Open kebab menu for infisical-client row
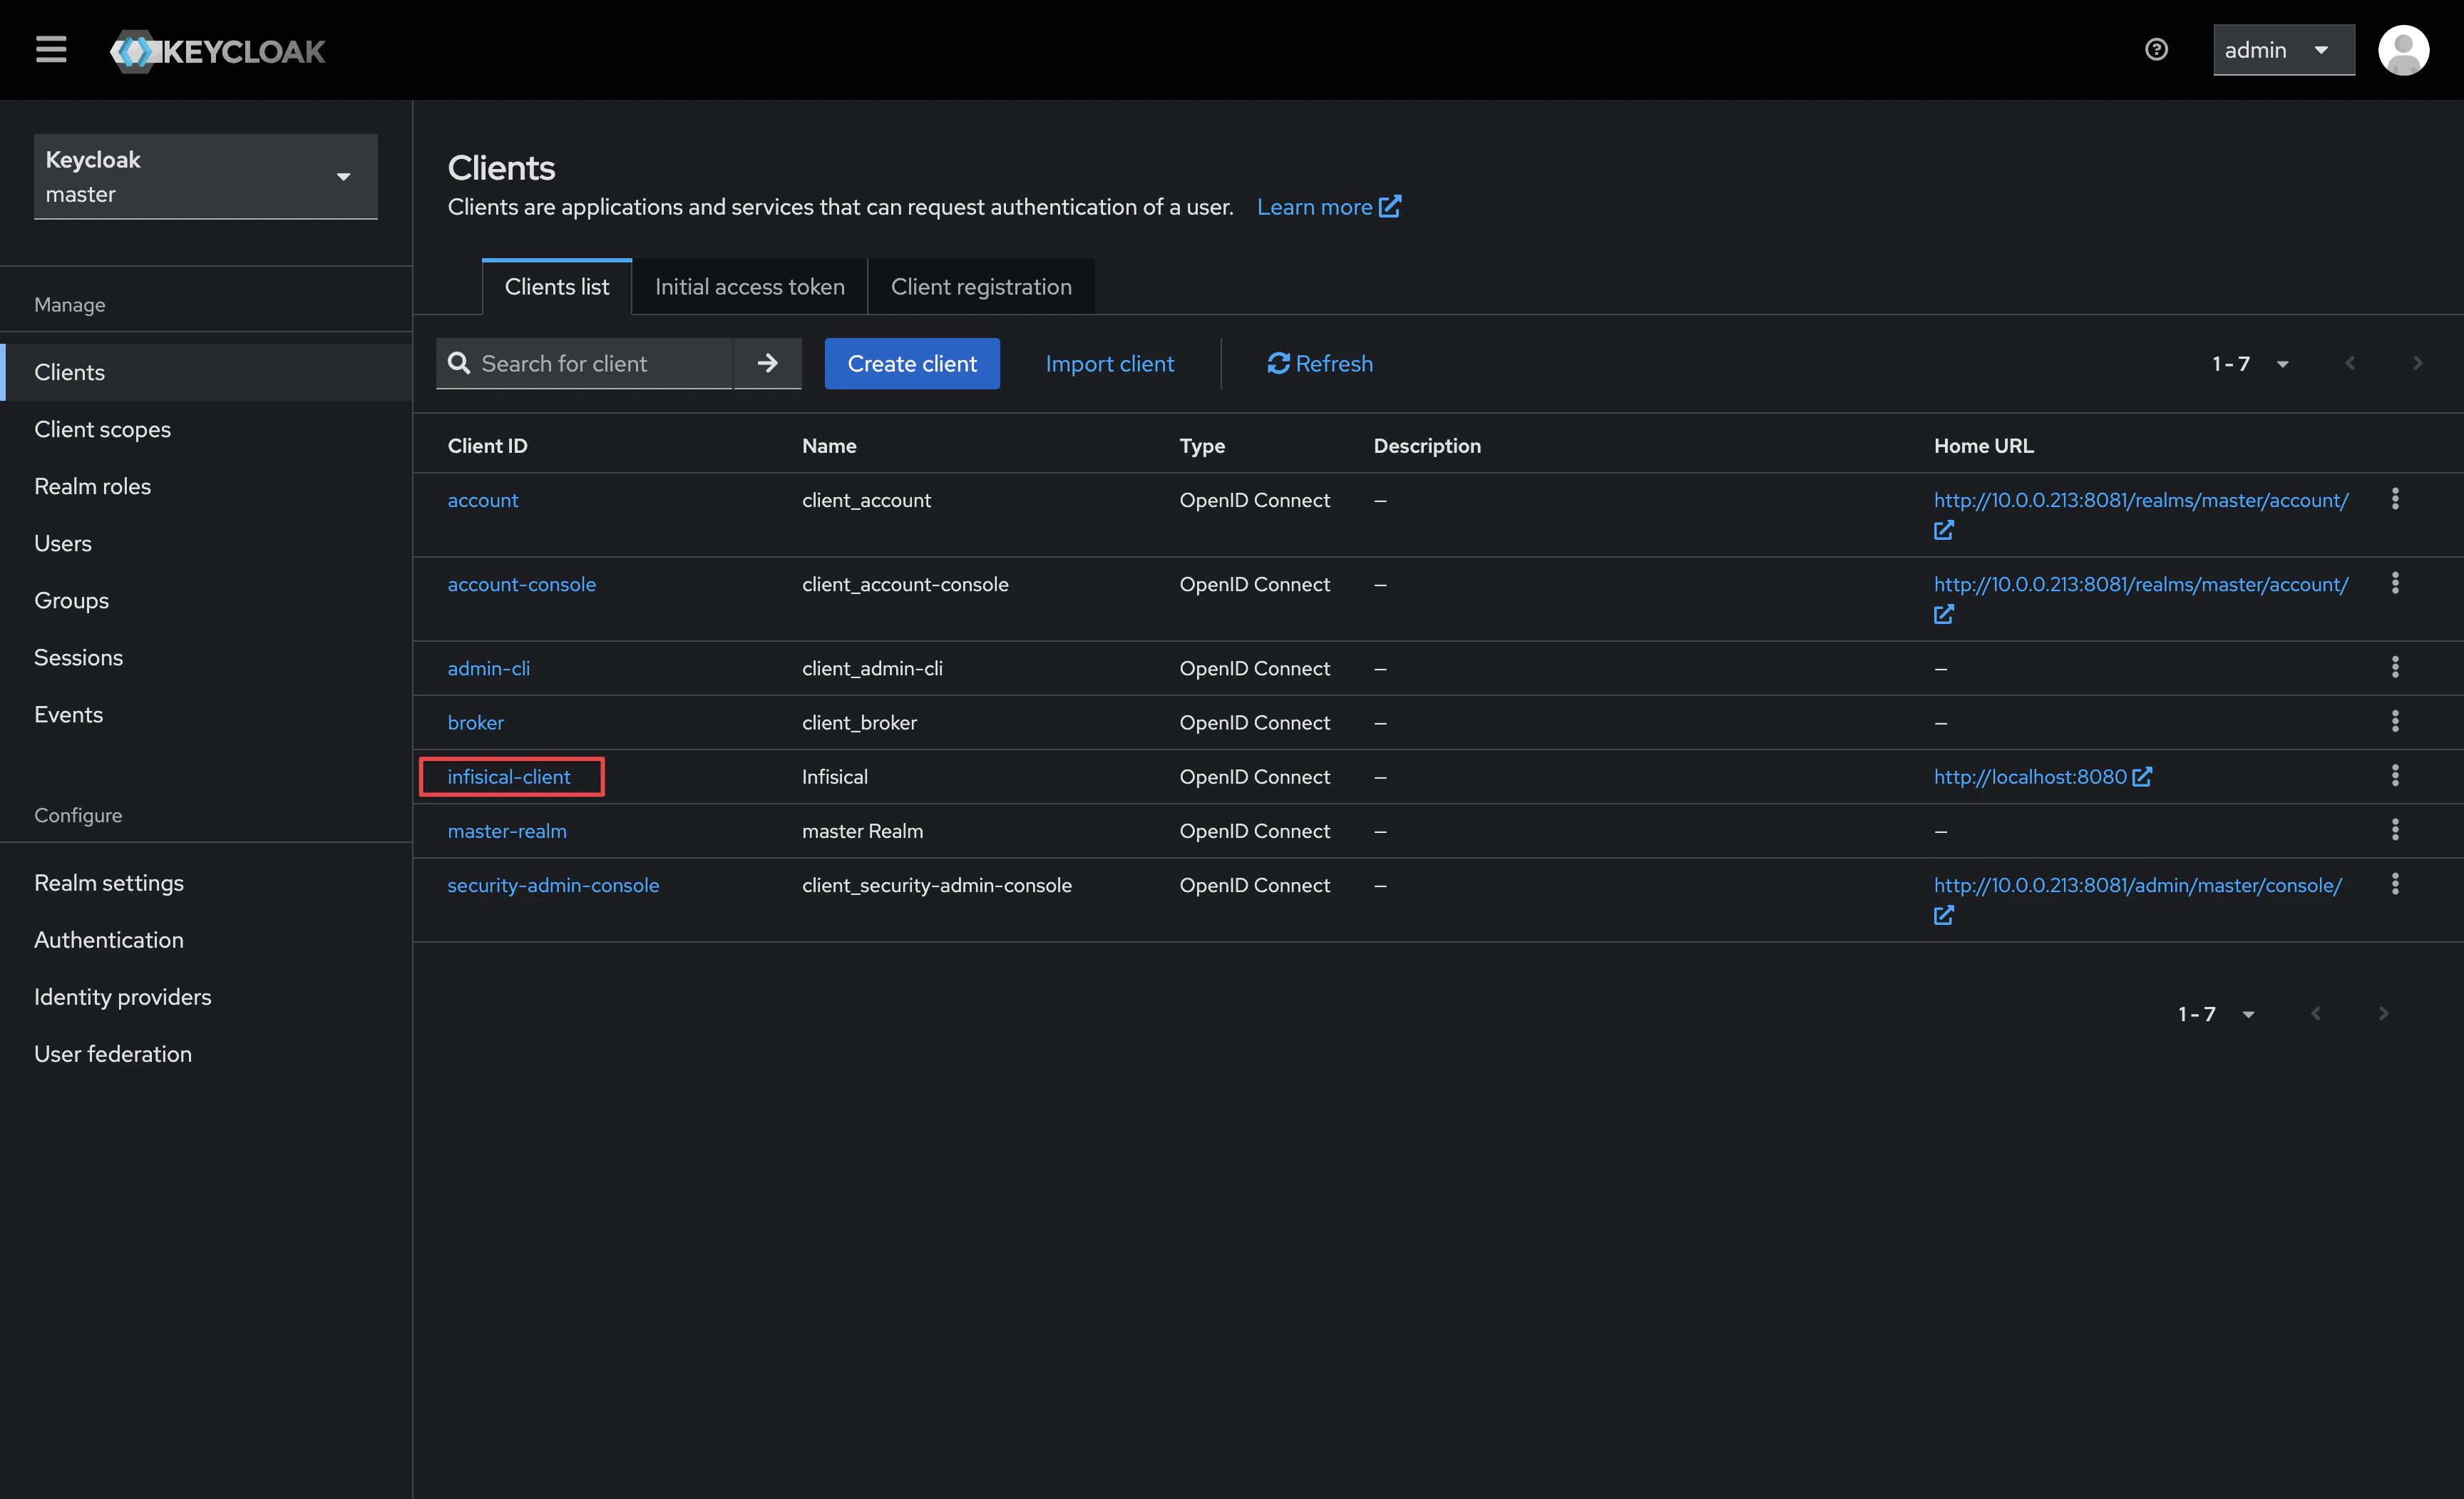Screen dimensions: 2464x1499 click(x=2395, y=775)
